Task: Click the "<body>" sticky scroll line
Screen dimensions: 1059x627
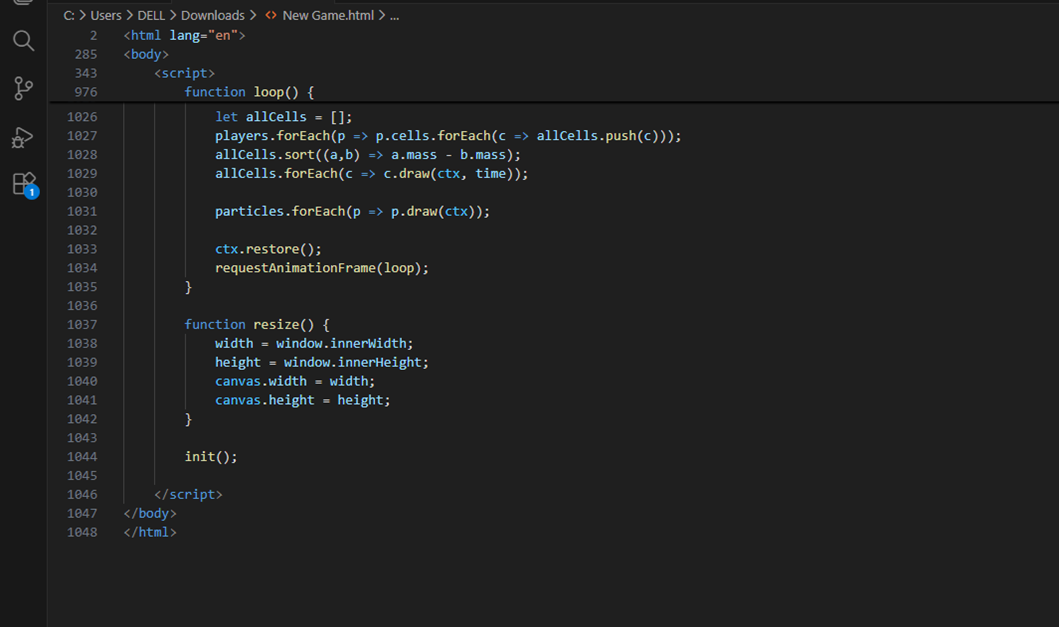Action: (146, 53)
